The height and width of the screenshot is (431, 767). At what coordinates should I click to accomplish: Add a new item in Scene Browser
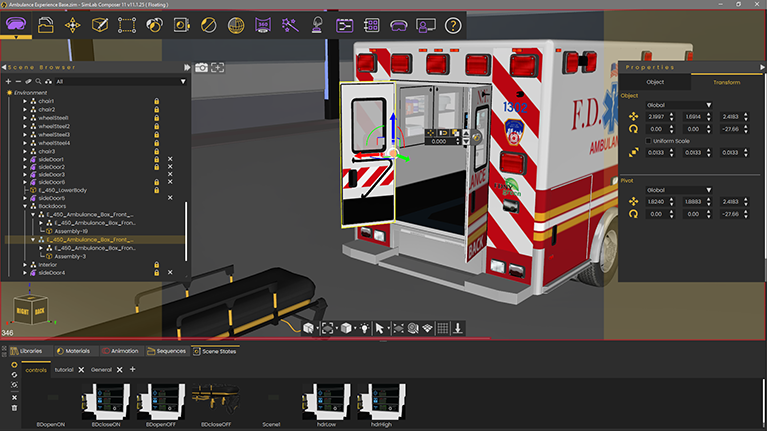coord(8,81)
